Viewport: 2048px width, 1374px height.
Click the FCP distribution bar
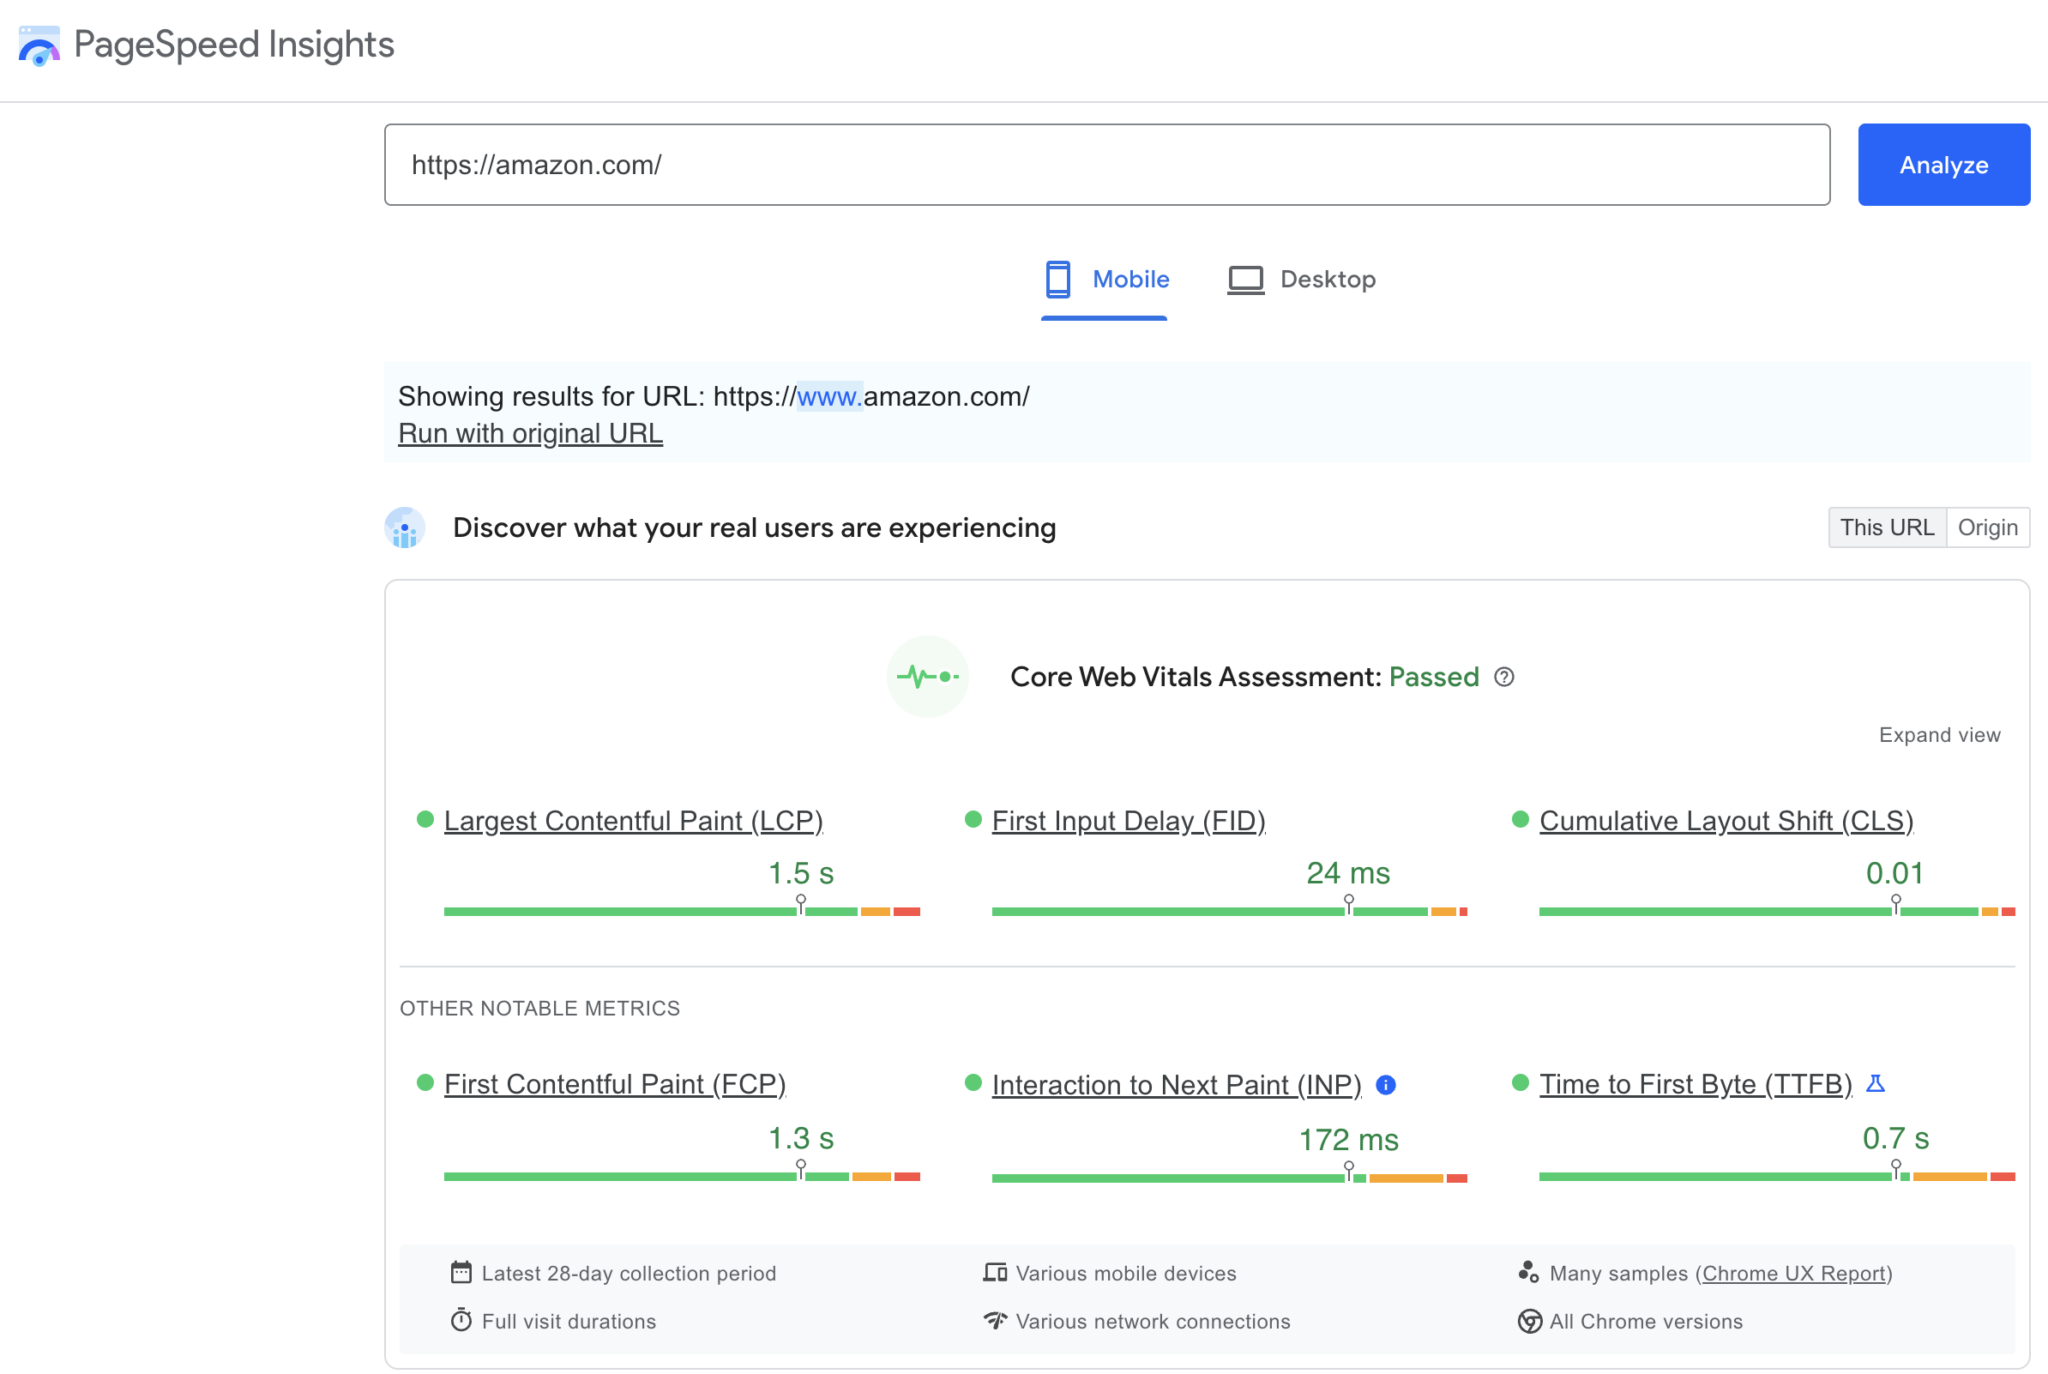682,1176
